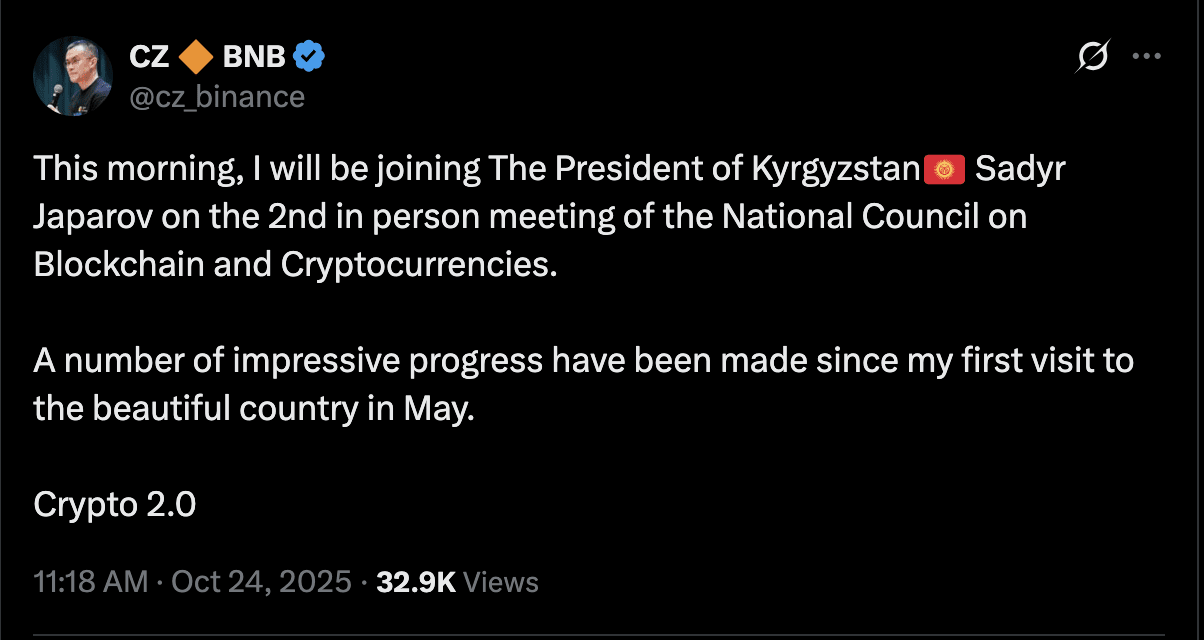Click the display name "CZ"
Viewport: 1204px width, 640px height.
(150, 59)
